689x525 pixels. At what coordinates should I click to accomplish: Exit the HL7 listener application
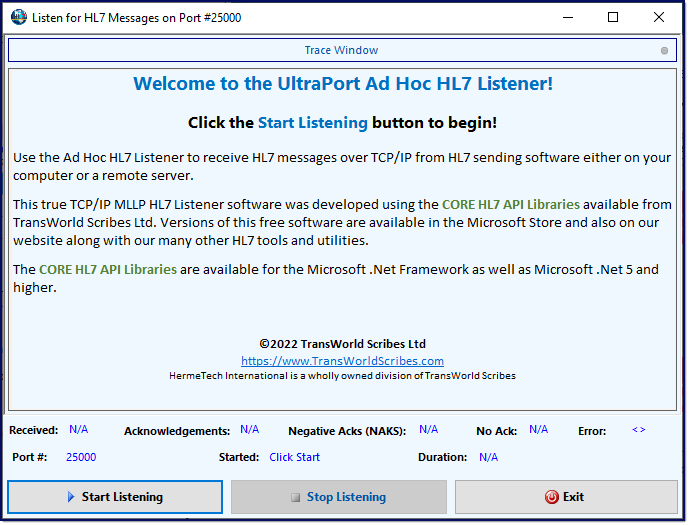pos(566,497)
